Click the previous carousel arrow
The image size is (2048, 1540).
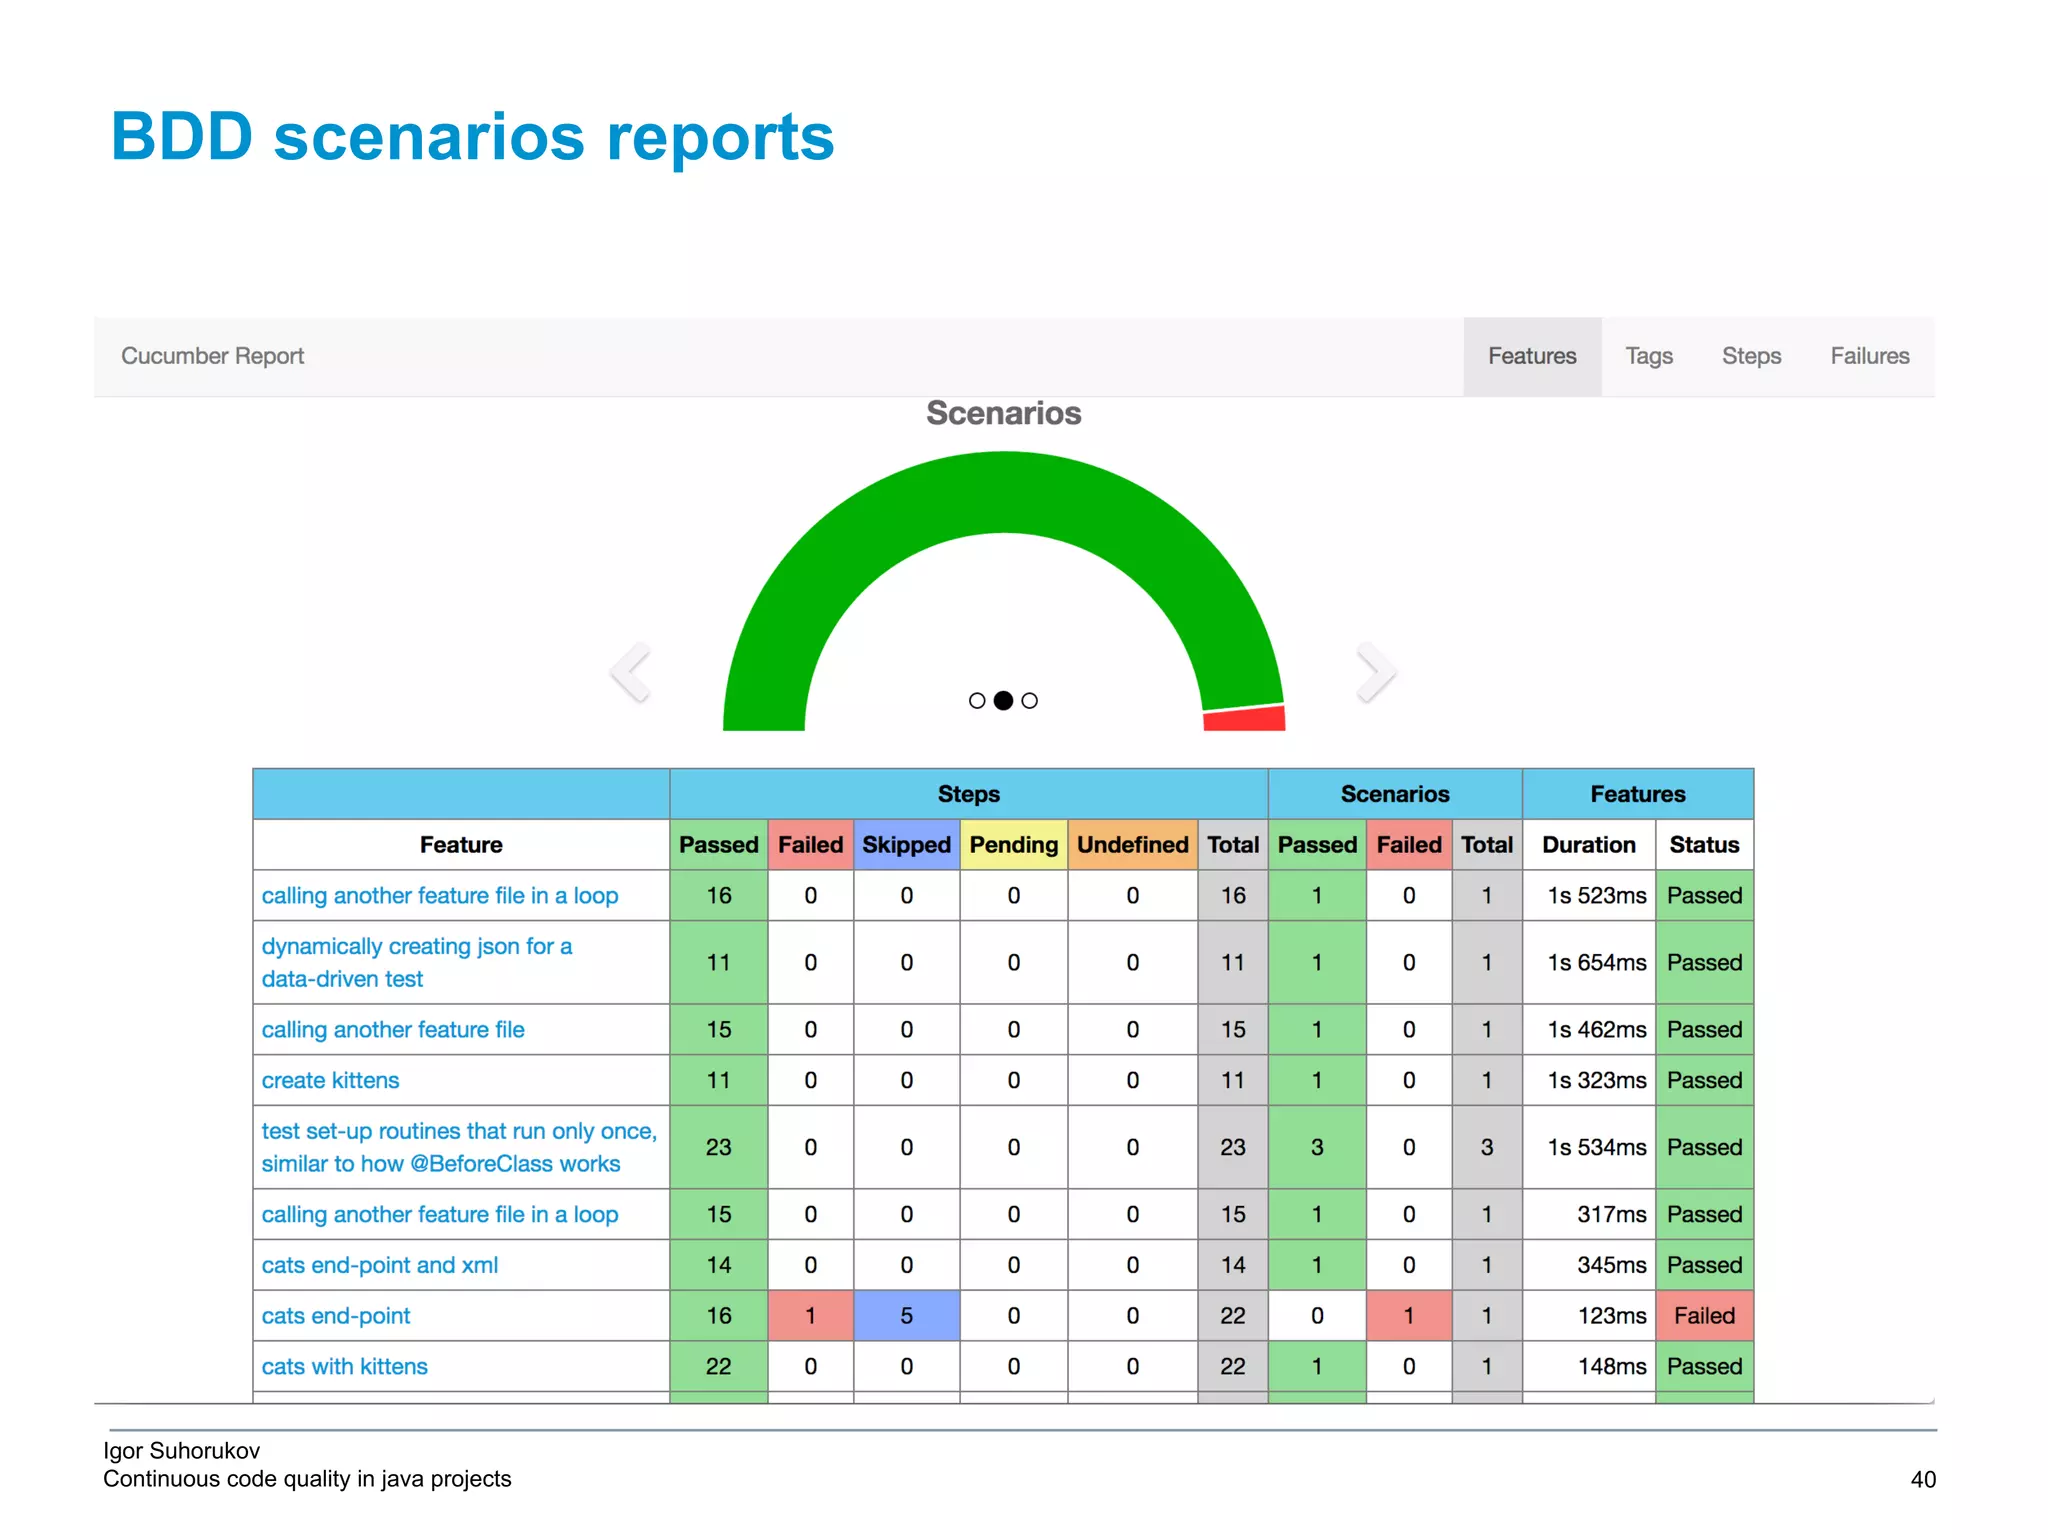(631, 672)
